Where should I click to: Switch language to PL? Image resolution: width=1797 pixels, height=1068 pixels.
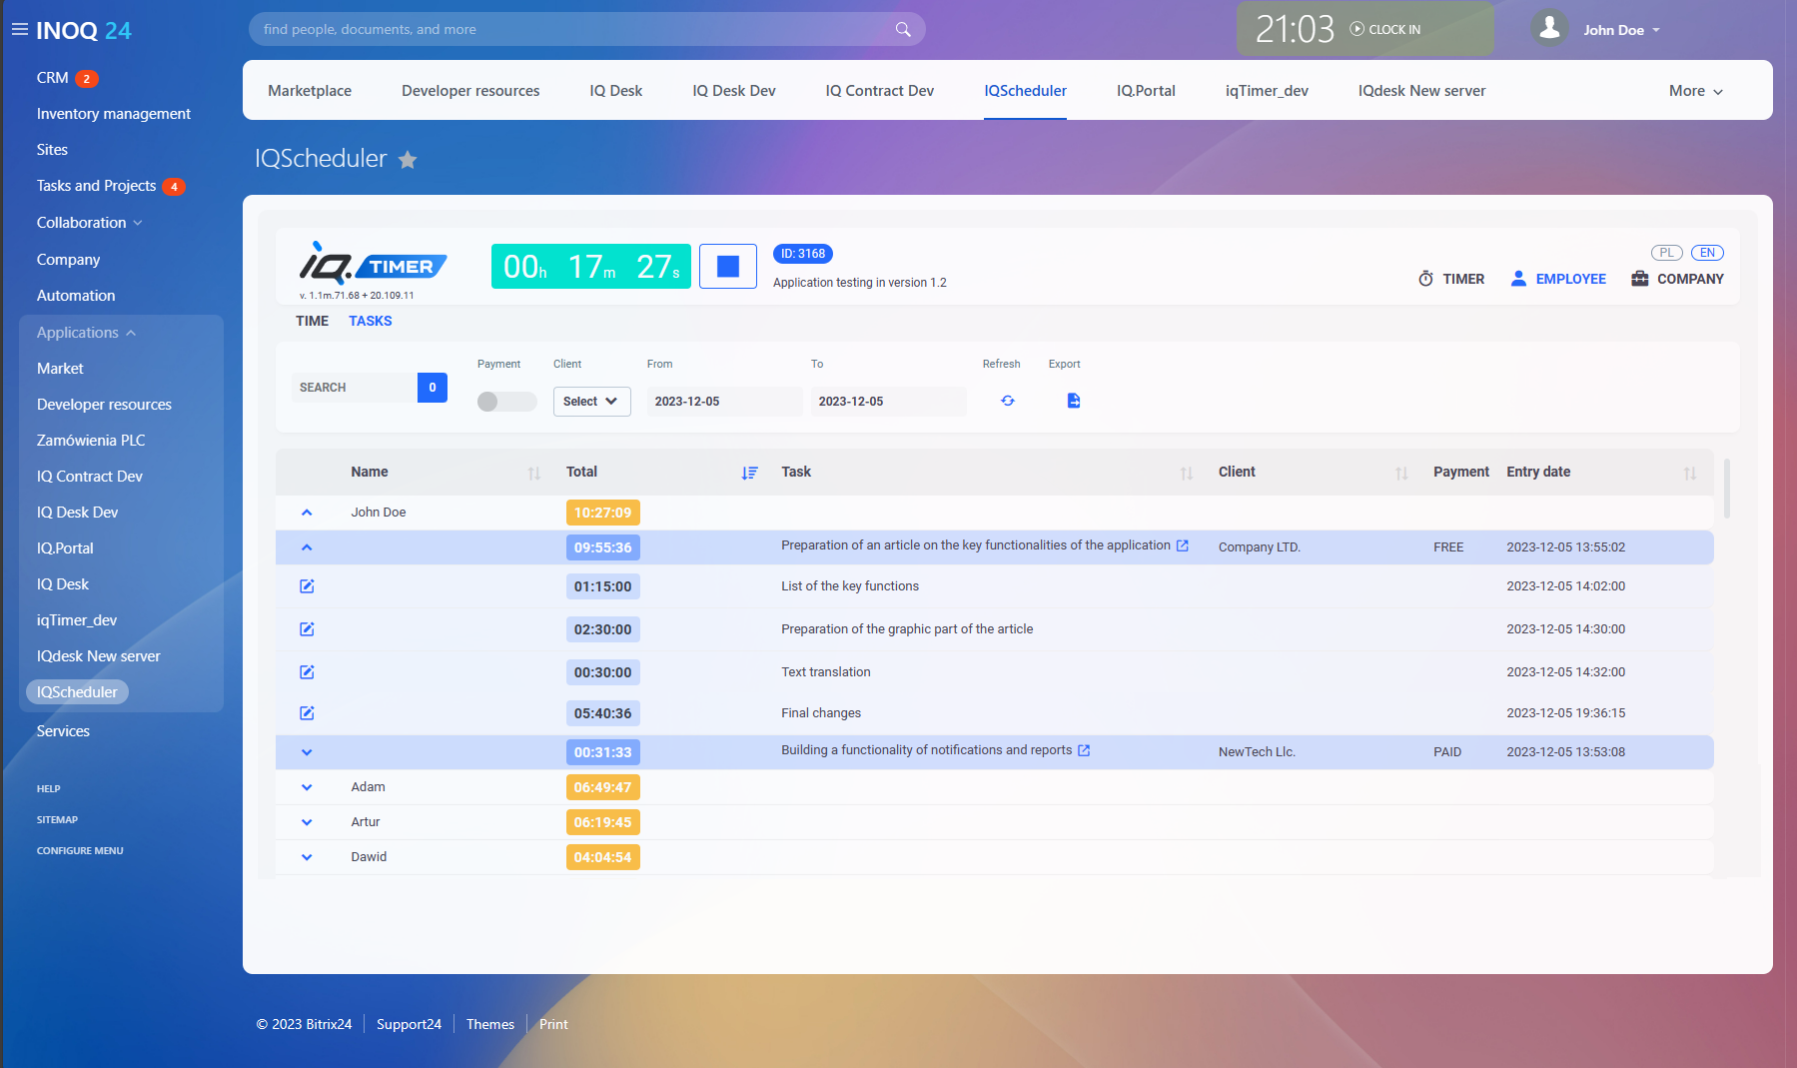click(1666, 253)
